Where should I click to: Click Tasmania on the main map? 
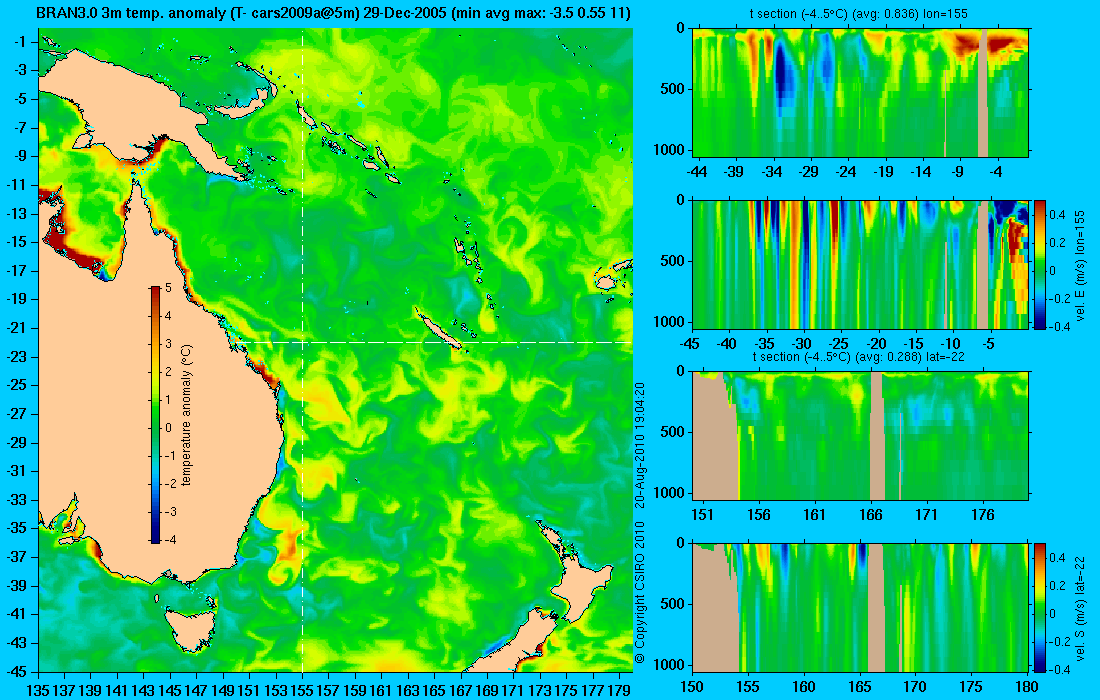pyautogui.click(x=192, y=629)
